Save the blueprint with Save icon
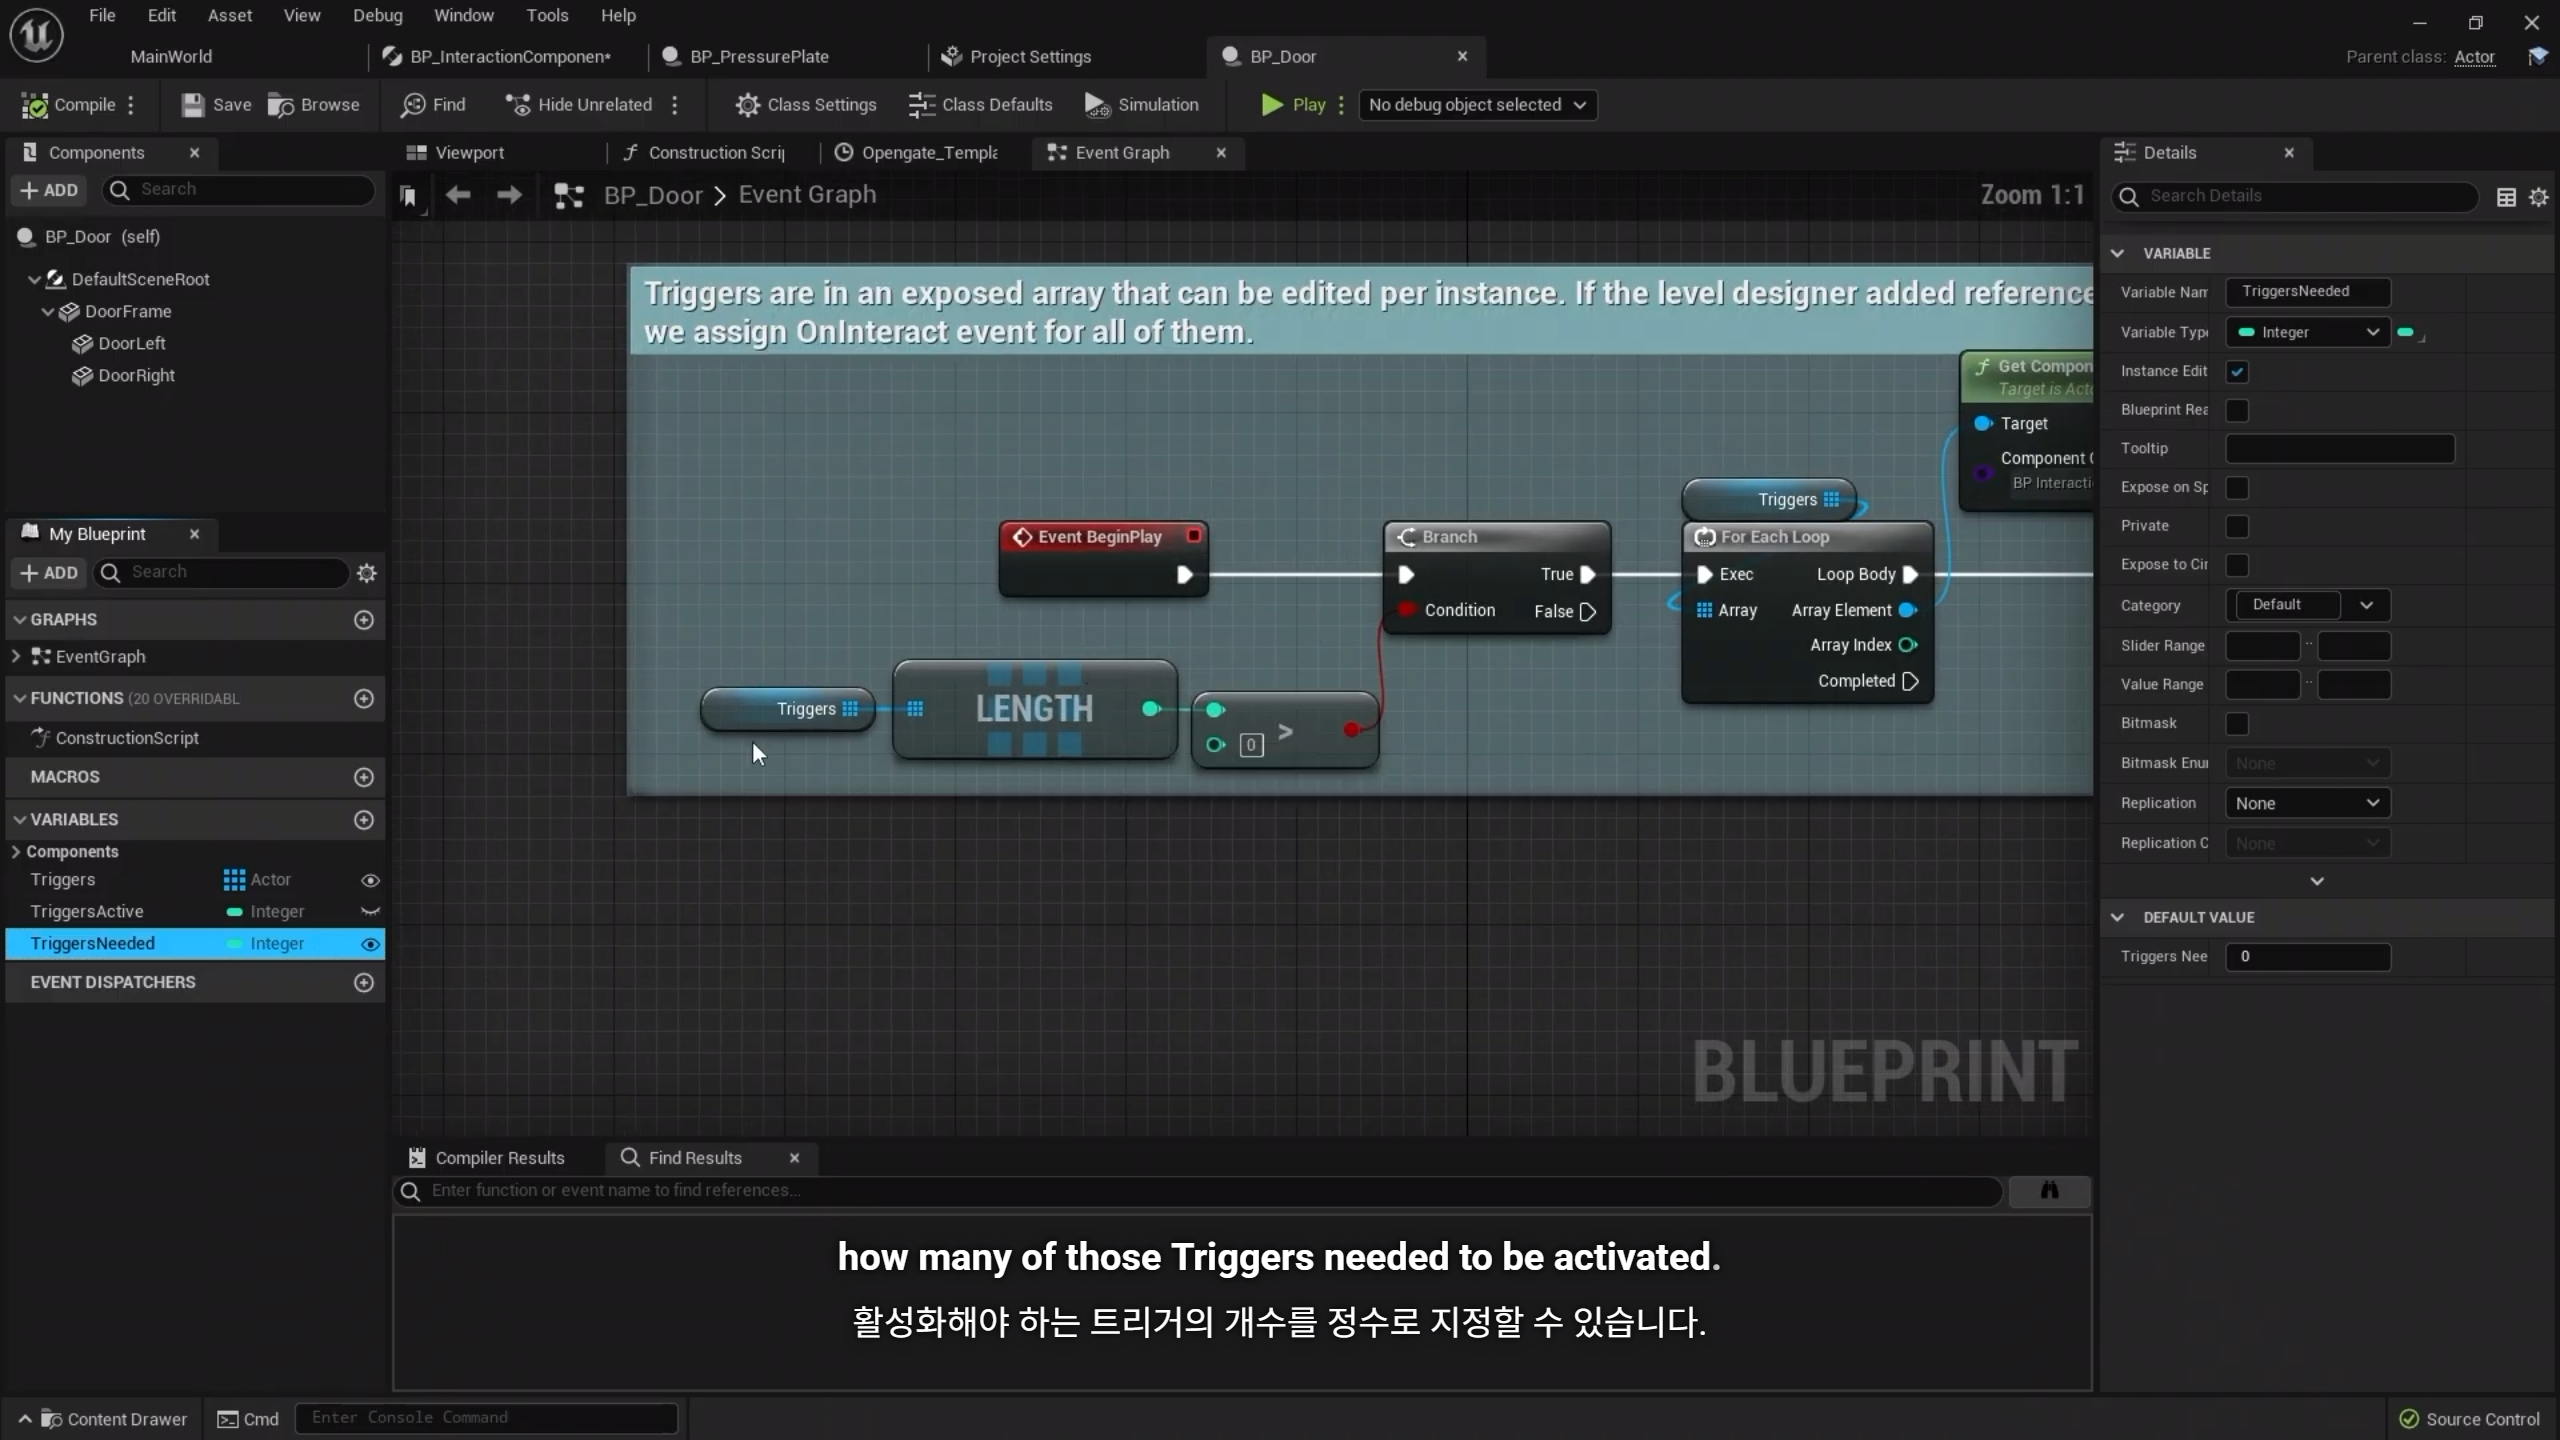 tap(215, 105)
